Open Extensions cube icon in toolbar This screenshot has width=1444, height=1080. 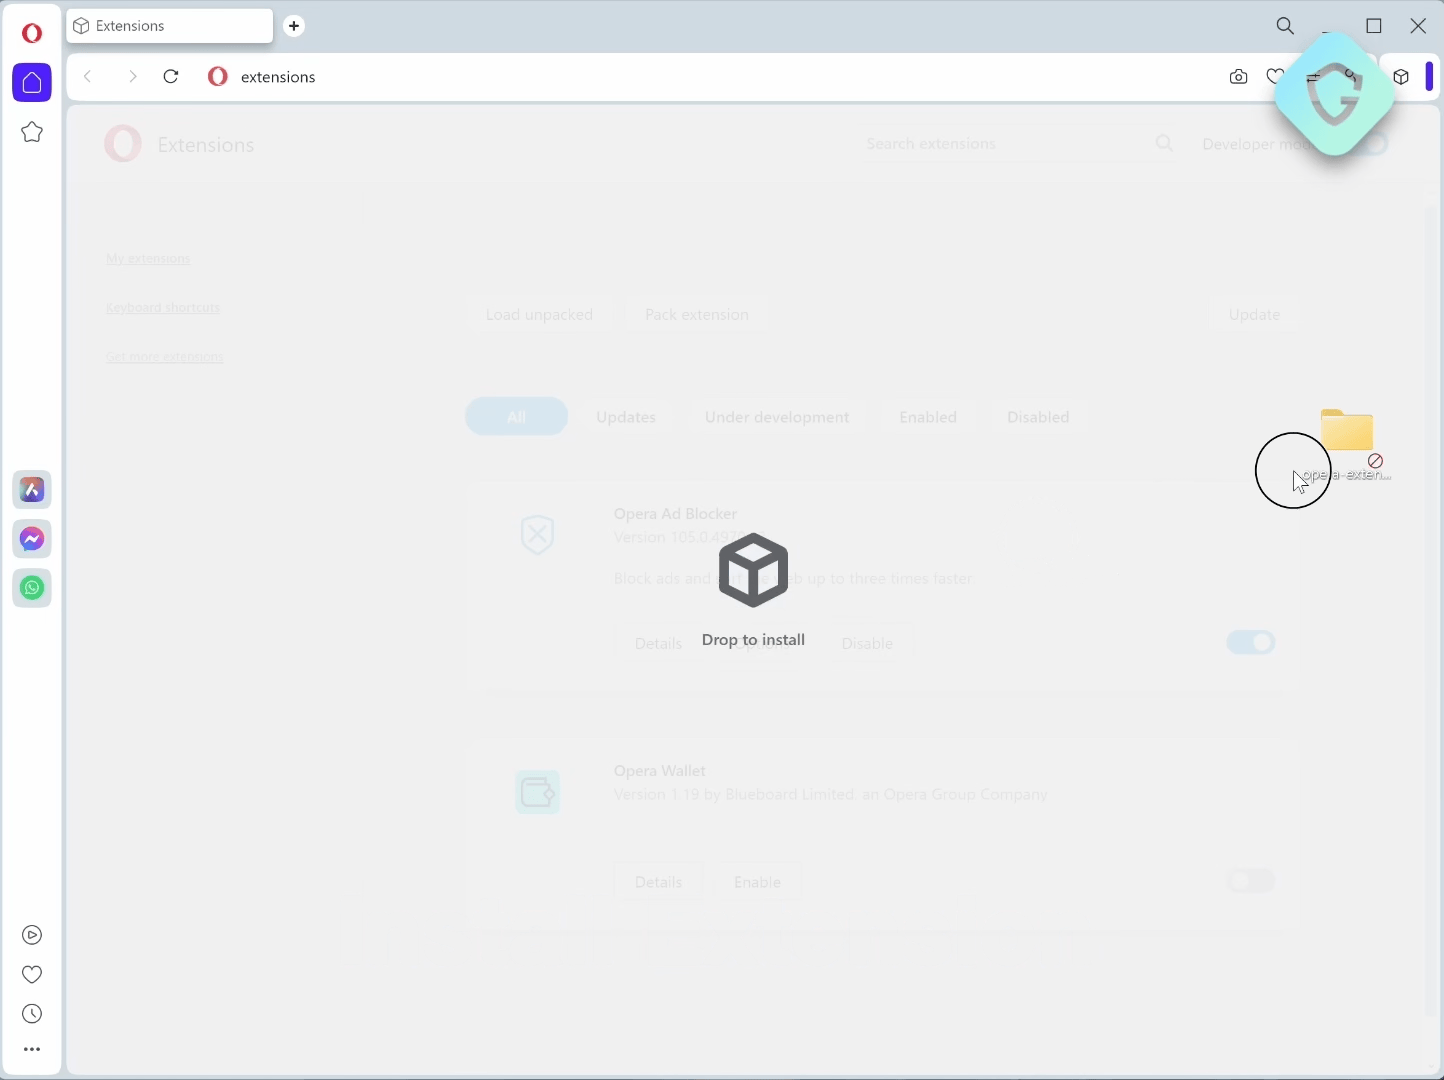pyautogui.click(x=1403, y=78)
